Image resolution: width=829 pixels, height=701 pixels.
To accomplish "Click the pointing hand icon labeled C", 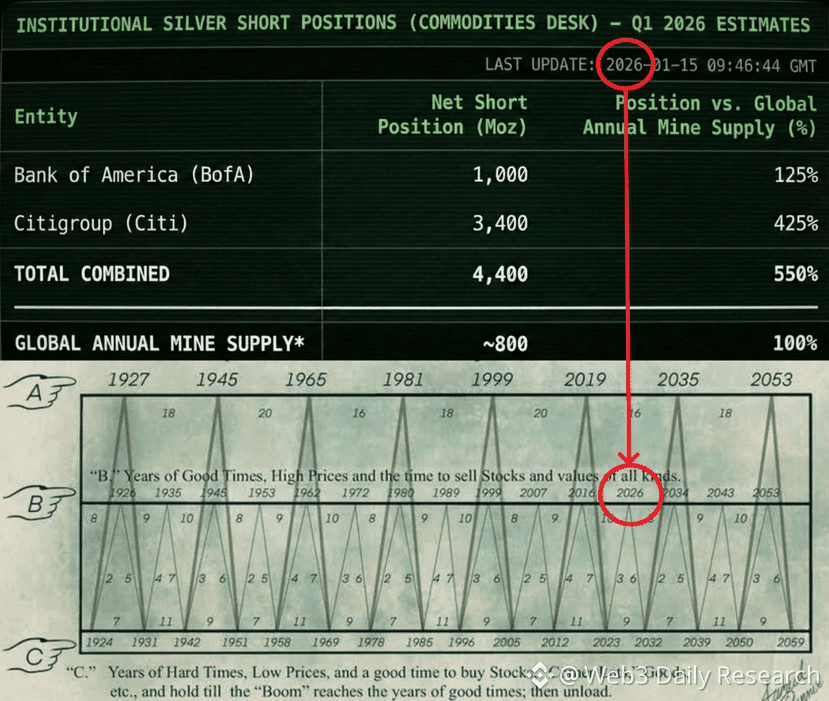I will coord(39,656).
